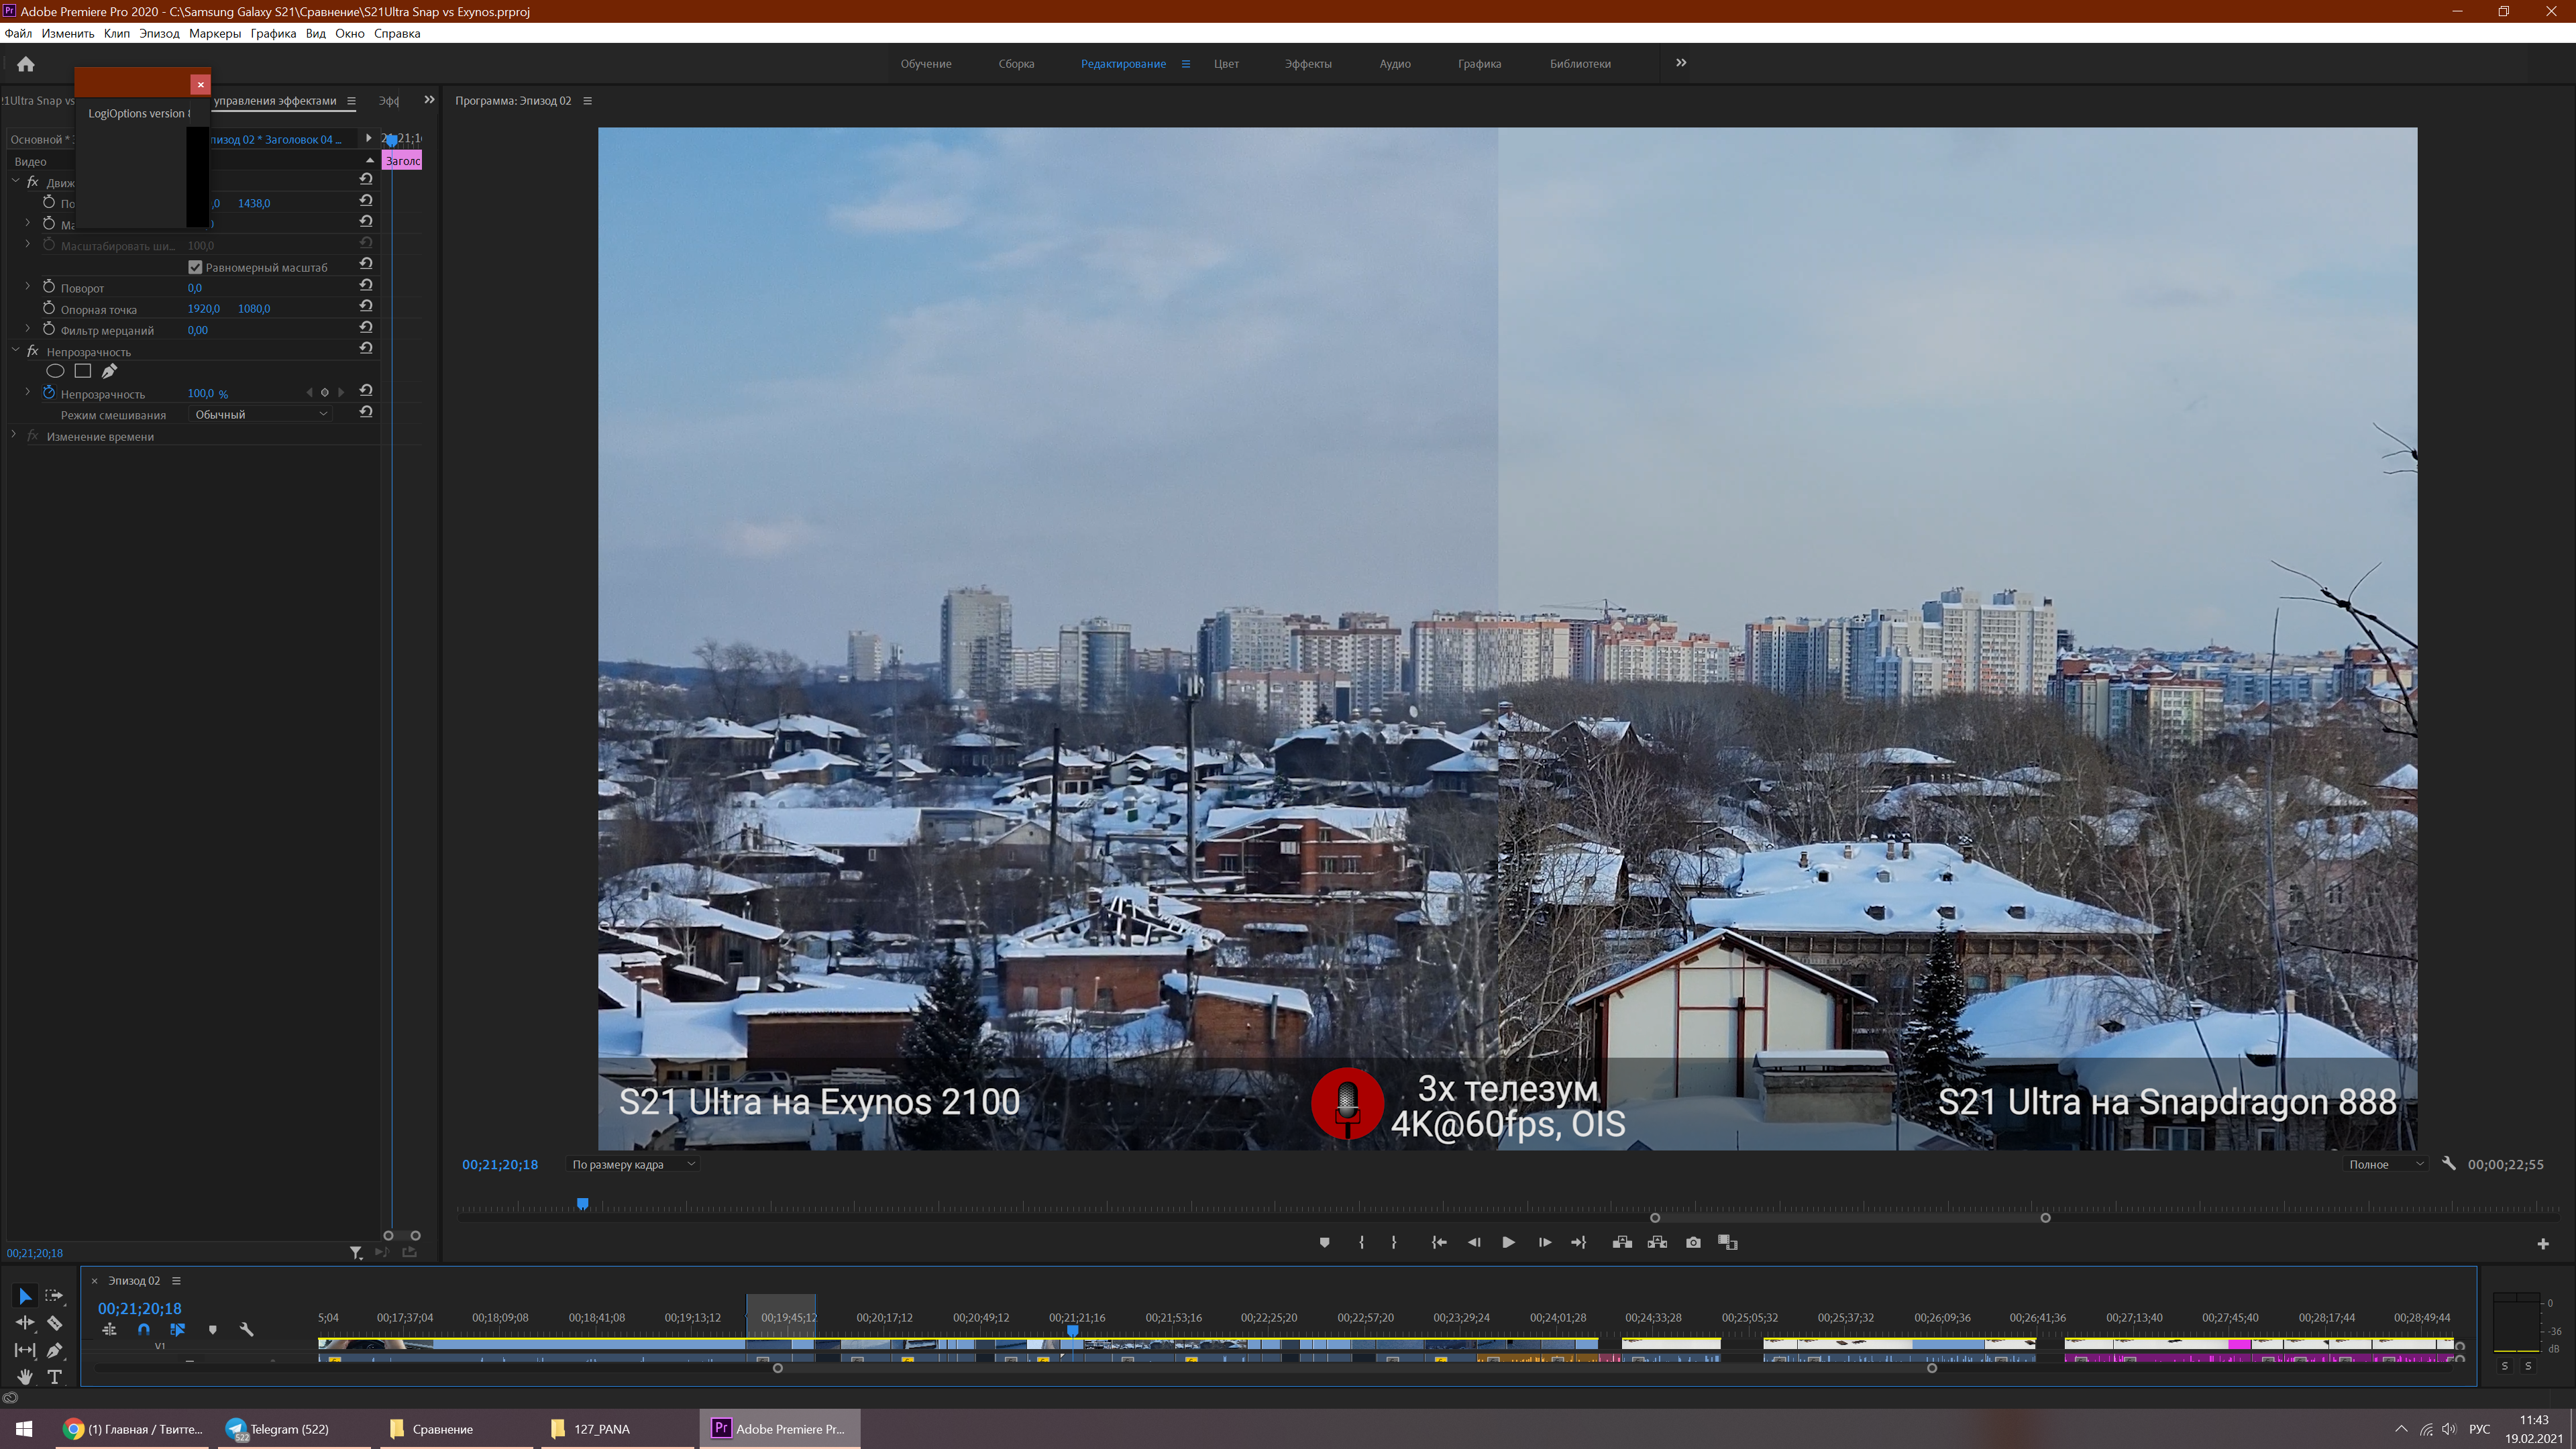
Task: Toggle animation stopwatch for Фильтр мерцаний
Action: click(48, 329)
